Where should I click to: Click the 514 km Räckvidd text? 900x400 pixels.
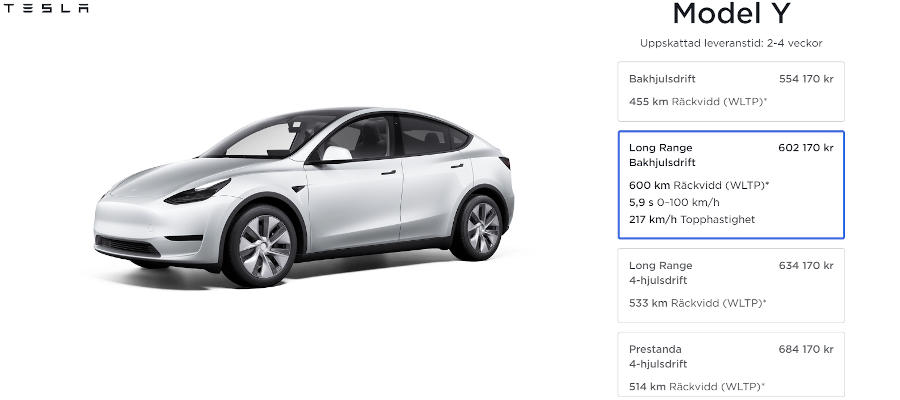(697, 387)
